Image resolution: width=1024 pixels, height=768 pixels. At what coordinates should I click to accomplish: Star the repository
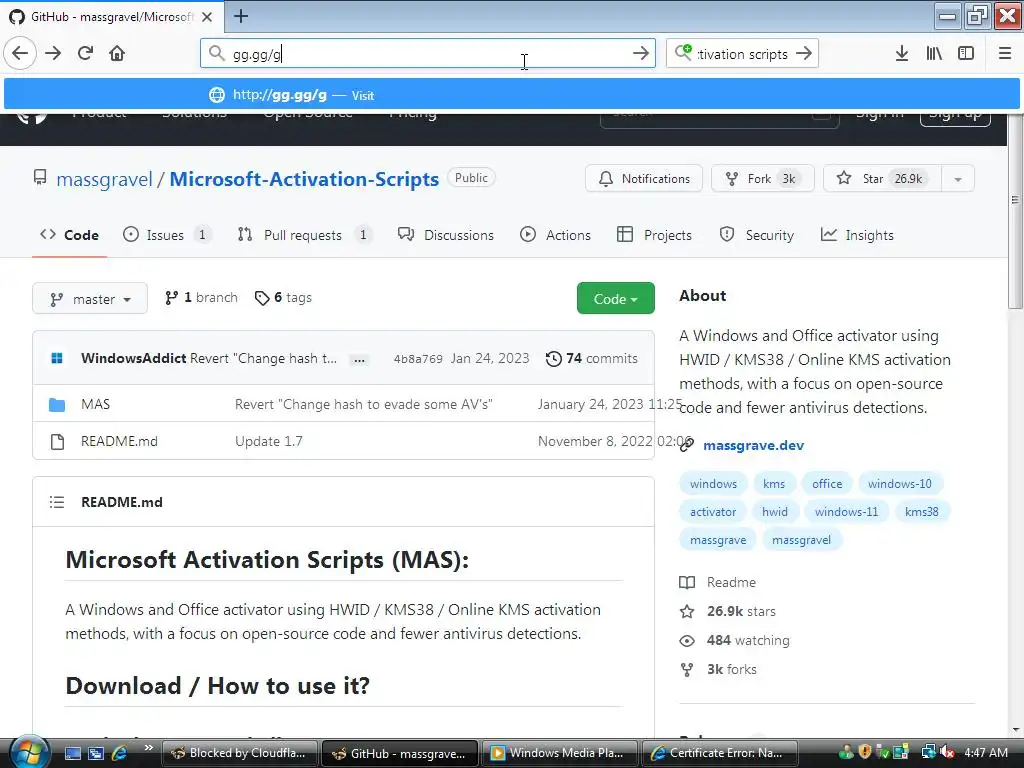[x=882, y=178]
